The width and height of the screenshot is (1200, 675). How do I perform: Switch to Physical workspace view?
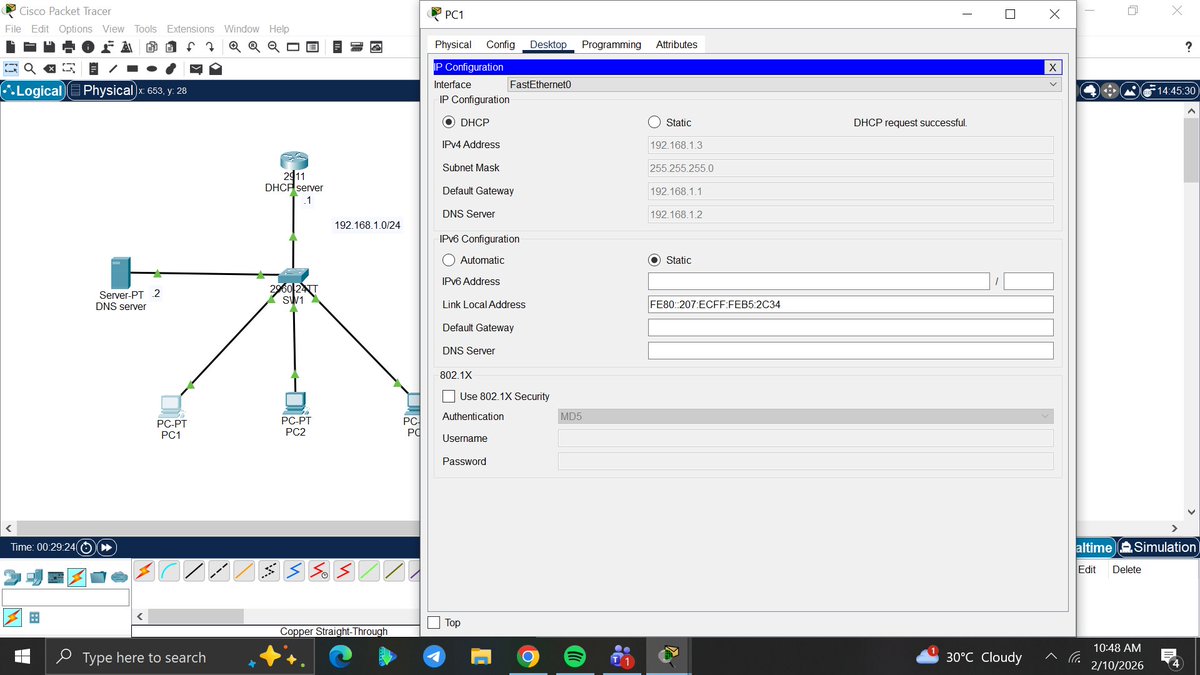[101, 90]
